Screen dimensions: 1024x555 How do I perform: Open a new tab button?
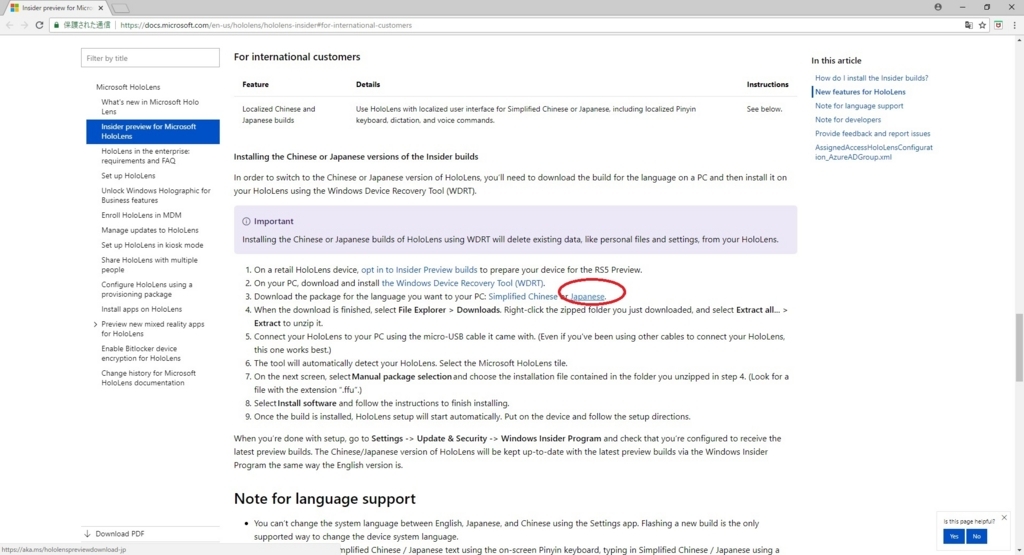click(x=121, y=8)
